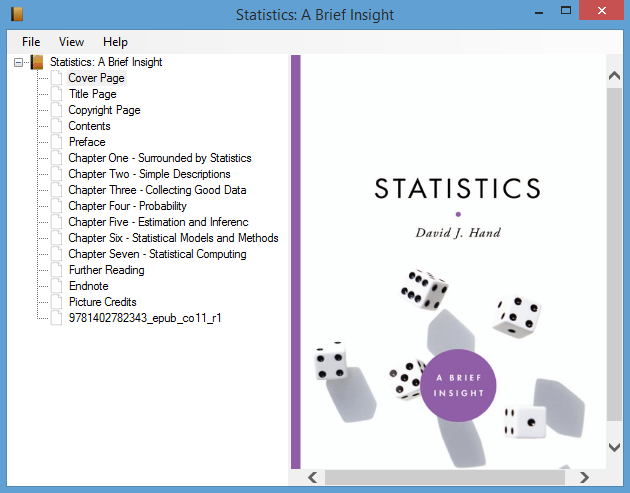This screenshot has width=630, height=493.
Task: Minimize the ebook reader window
Action: 539,13
